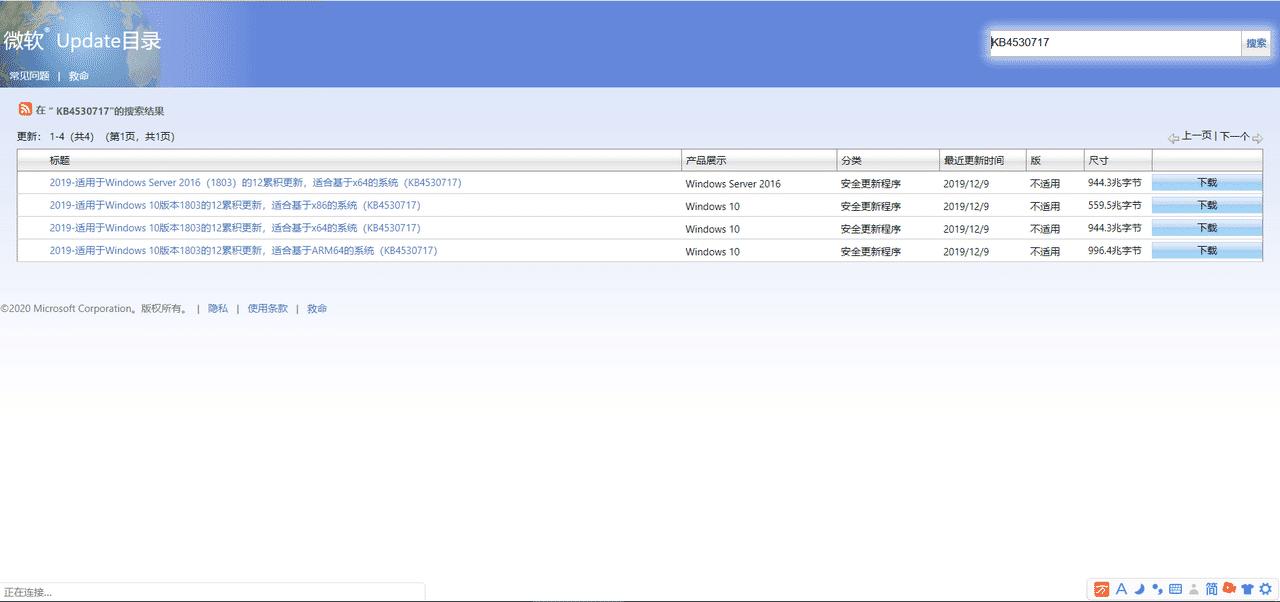The image size is (1280, 602).
Task: Sort by 版 column header
Action: 1035,160
